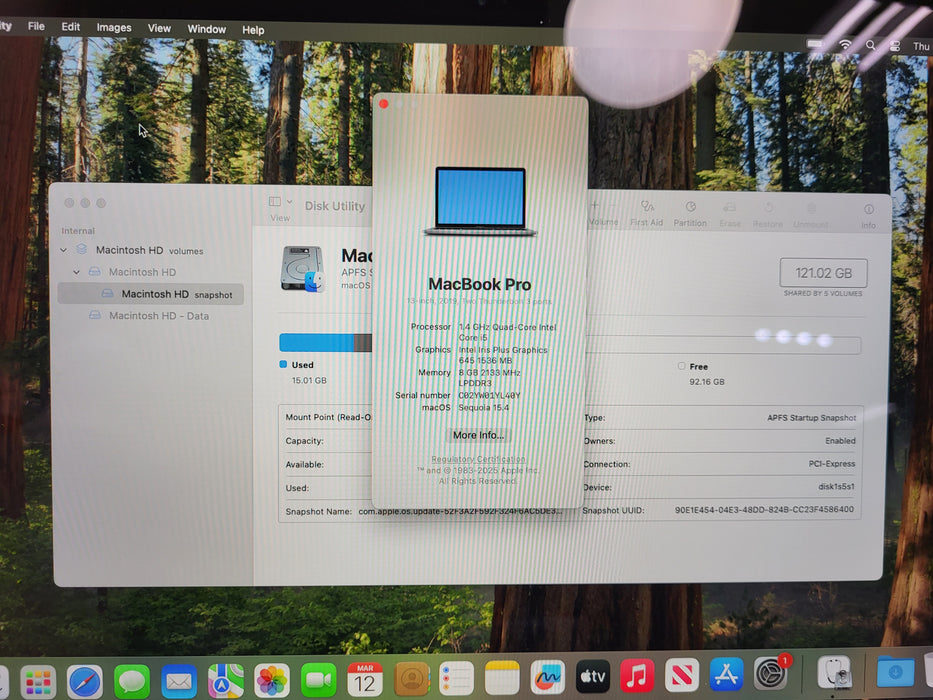
Task: Open System Settings with the red badge
Action: click(x=771, y=673)
